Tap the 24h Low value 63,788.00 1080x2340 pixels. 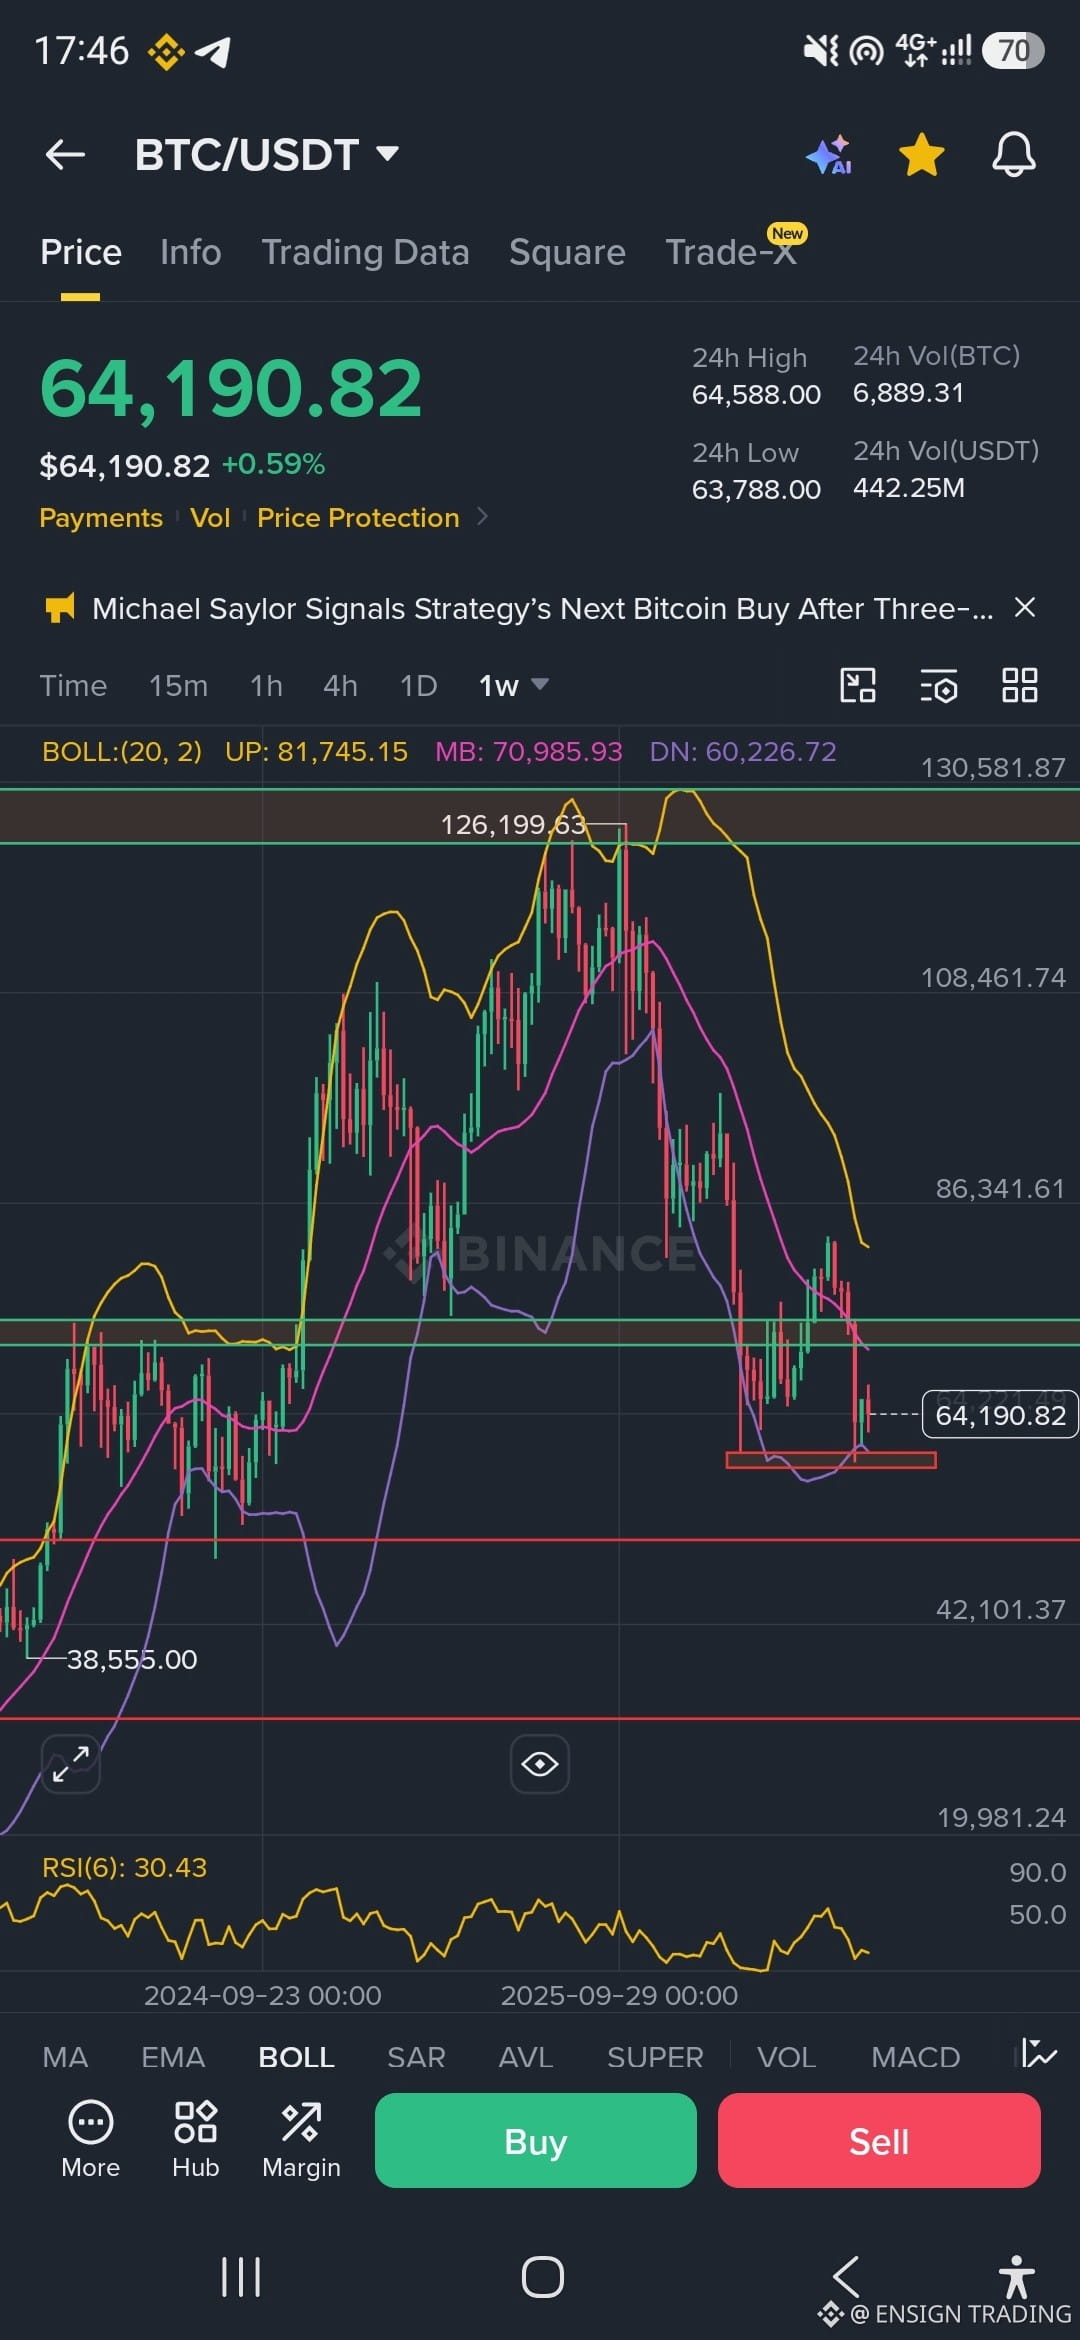click(756, 490)
